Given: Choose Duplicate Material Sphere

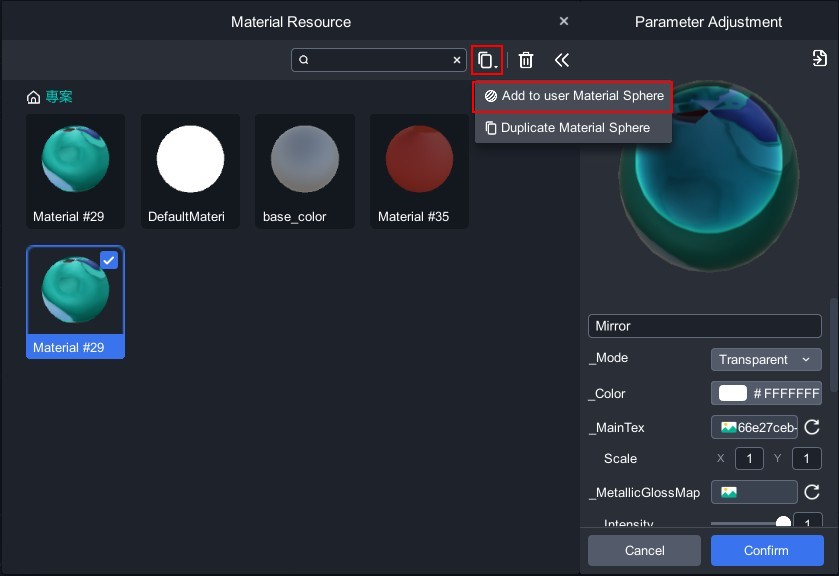Looking at the screenshot, I should tap(573, 128).
